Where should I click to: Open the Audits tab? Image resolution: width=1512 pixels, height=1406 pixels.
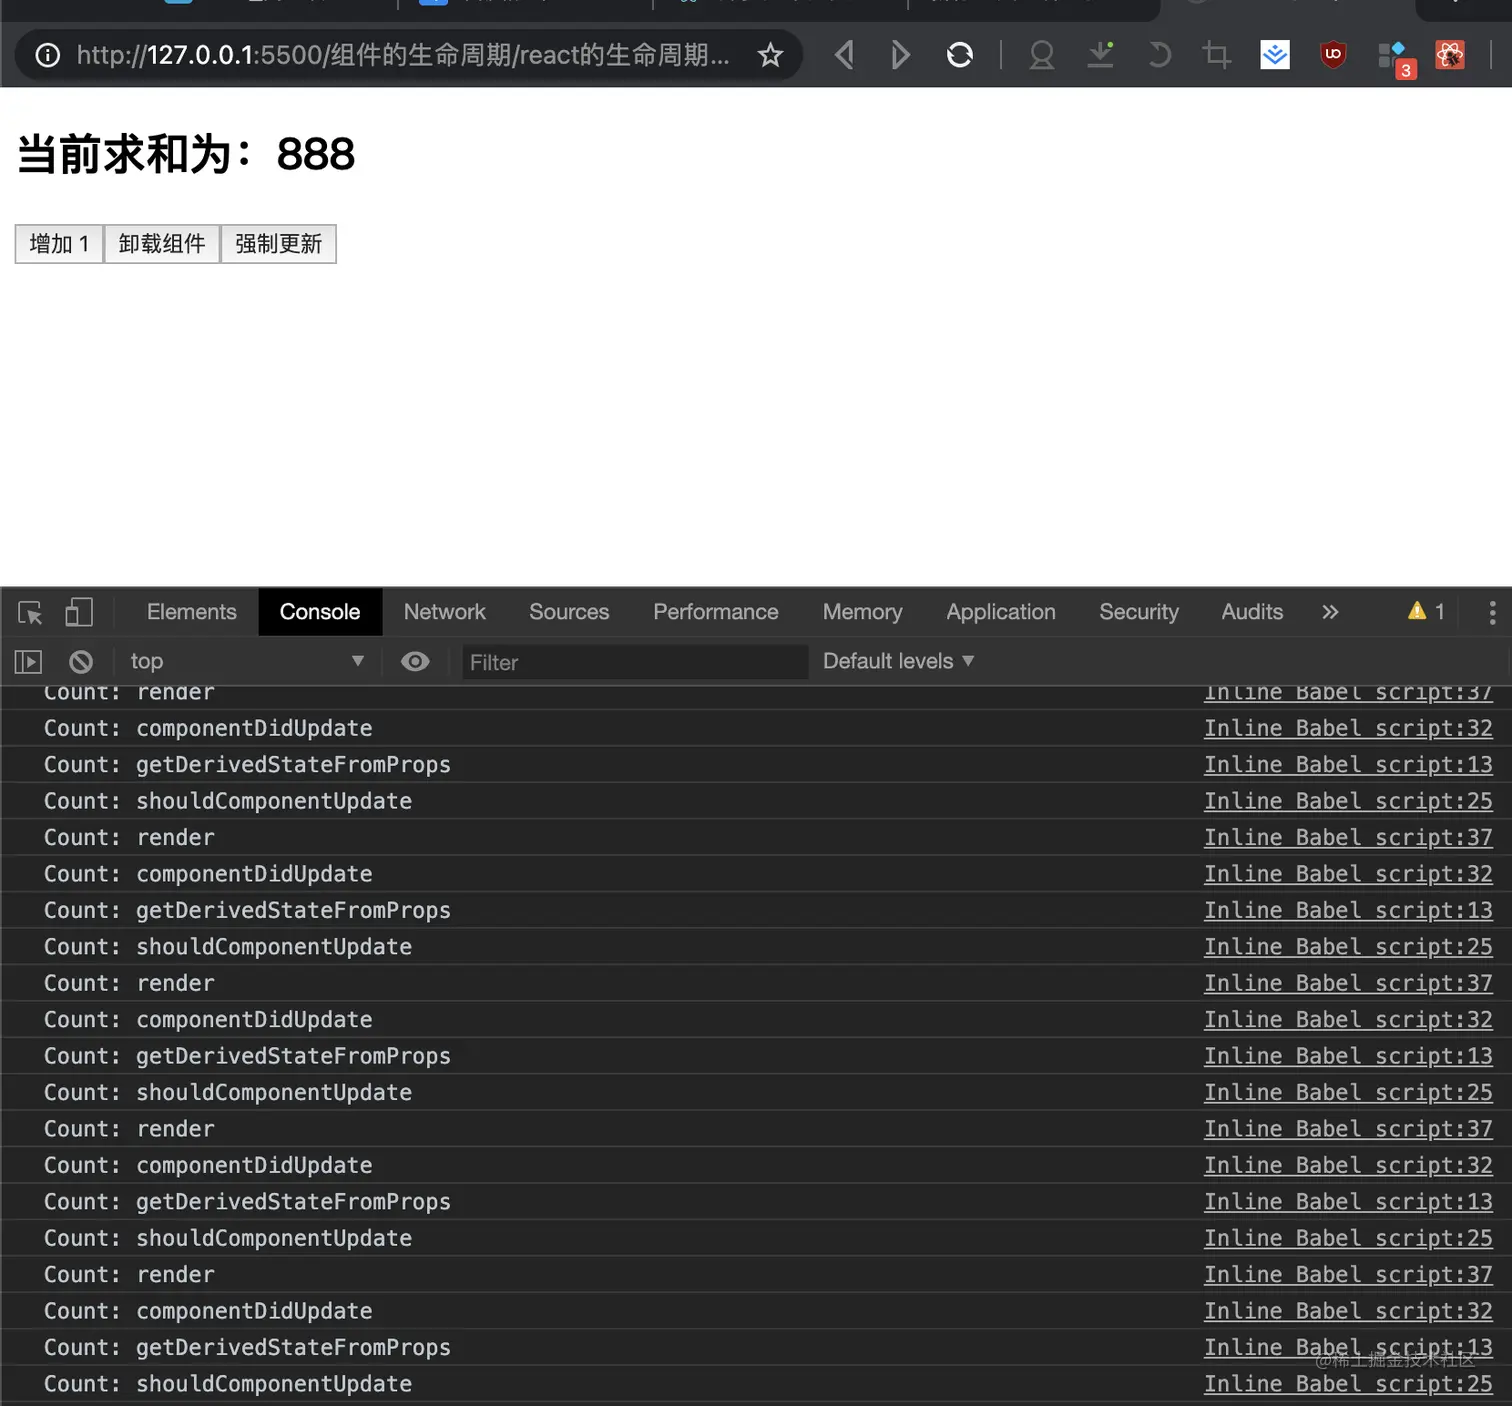click(x=1252, y=612)
